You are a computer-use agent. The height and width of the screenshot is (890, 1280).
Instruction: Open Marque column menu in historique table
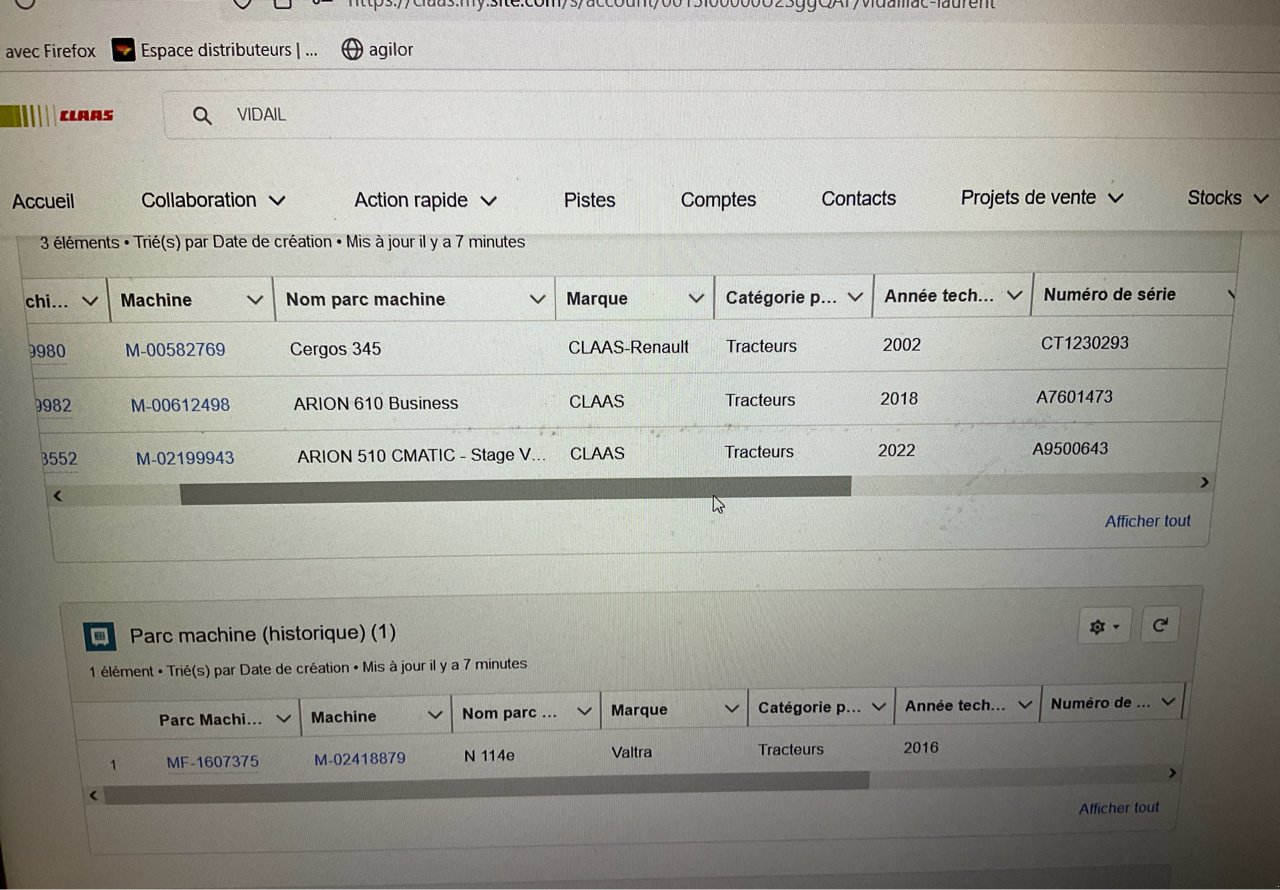click(731, 709)
